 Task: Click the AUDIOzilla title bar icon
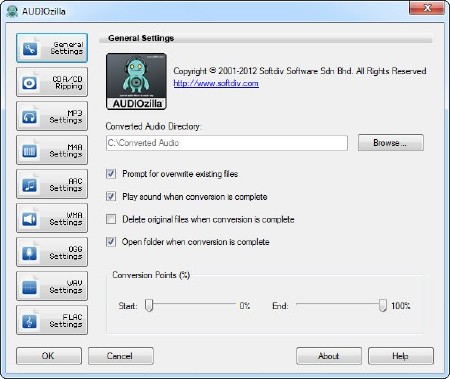(x=12, y=11)
